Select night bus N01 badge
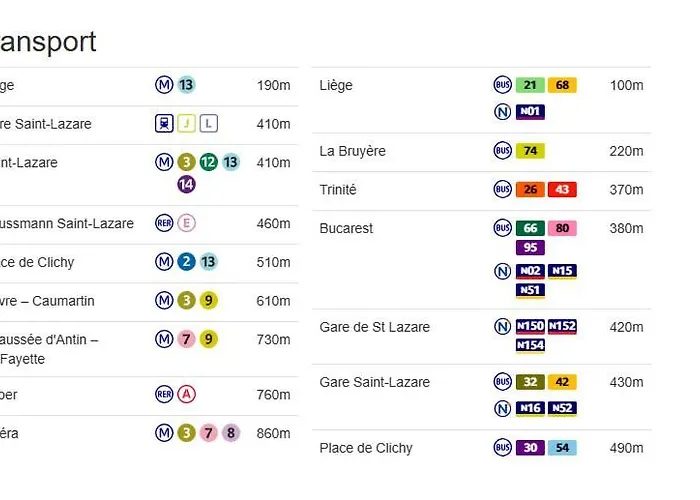The height and width of the screenshot is (500, 700). pyautogui.click(x=530, y=111)
